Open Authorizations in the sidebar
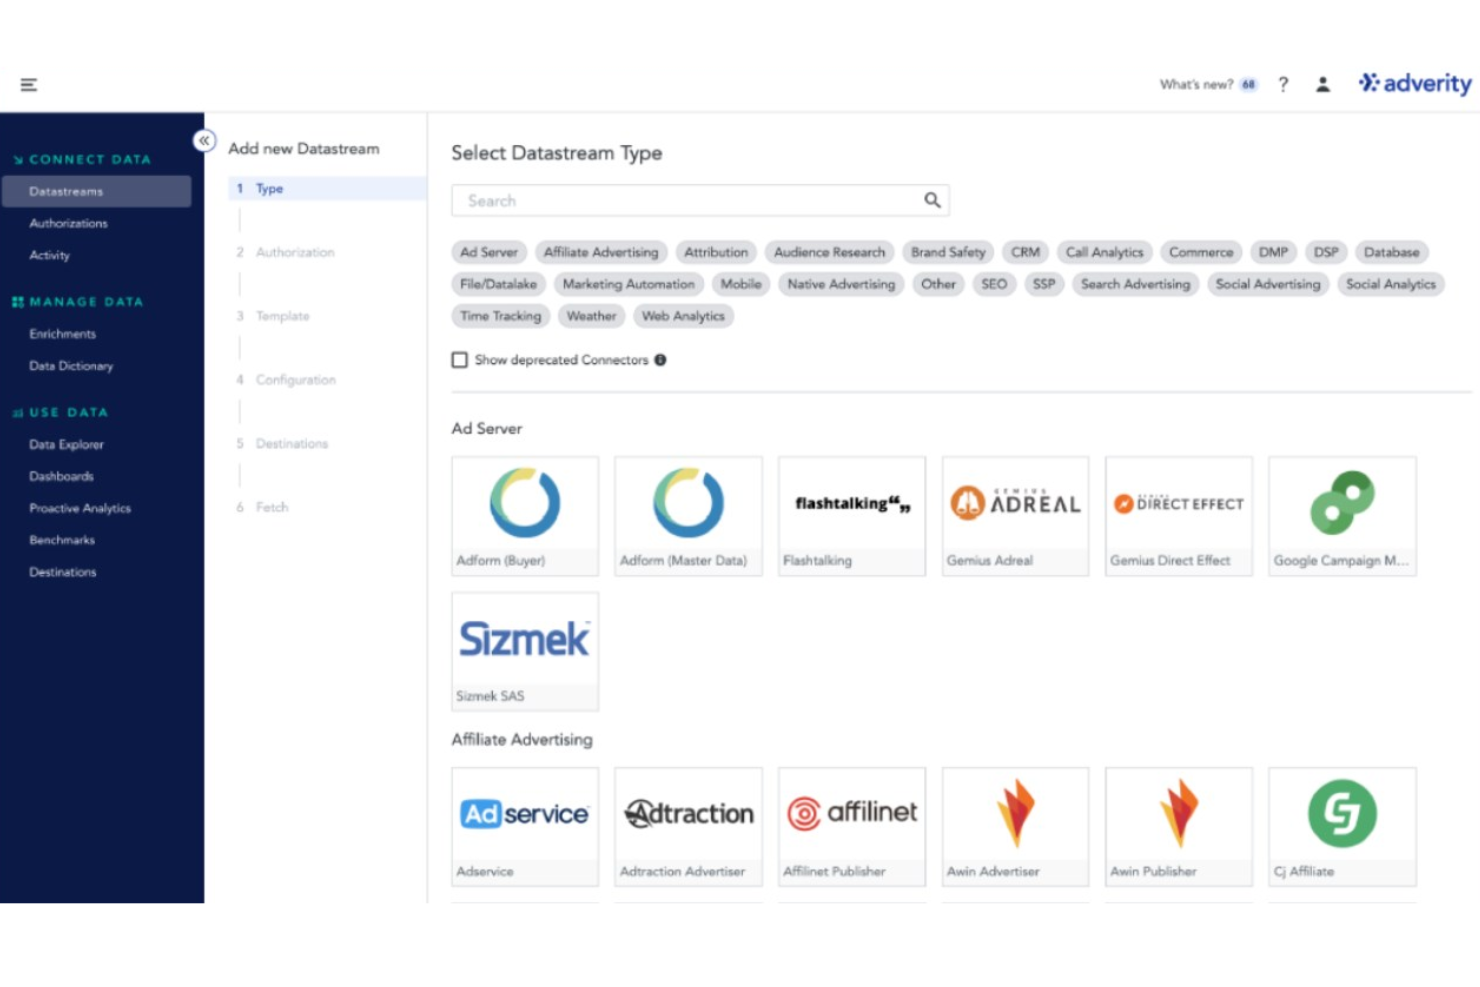This screenshot has height=987, width=1480. point(68,223)
